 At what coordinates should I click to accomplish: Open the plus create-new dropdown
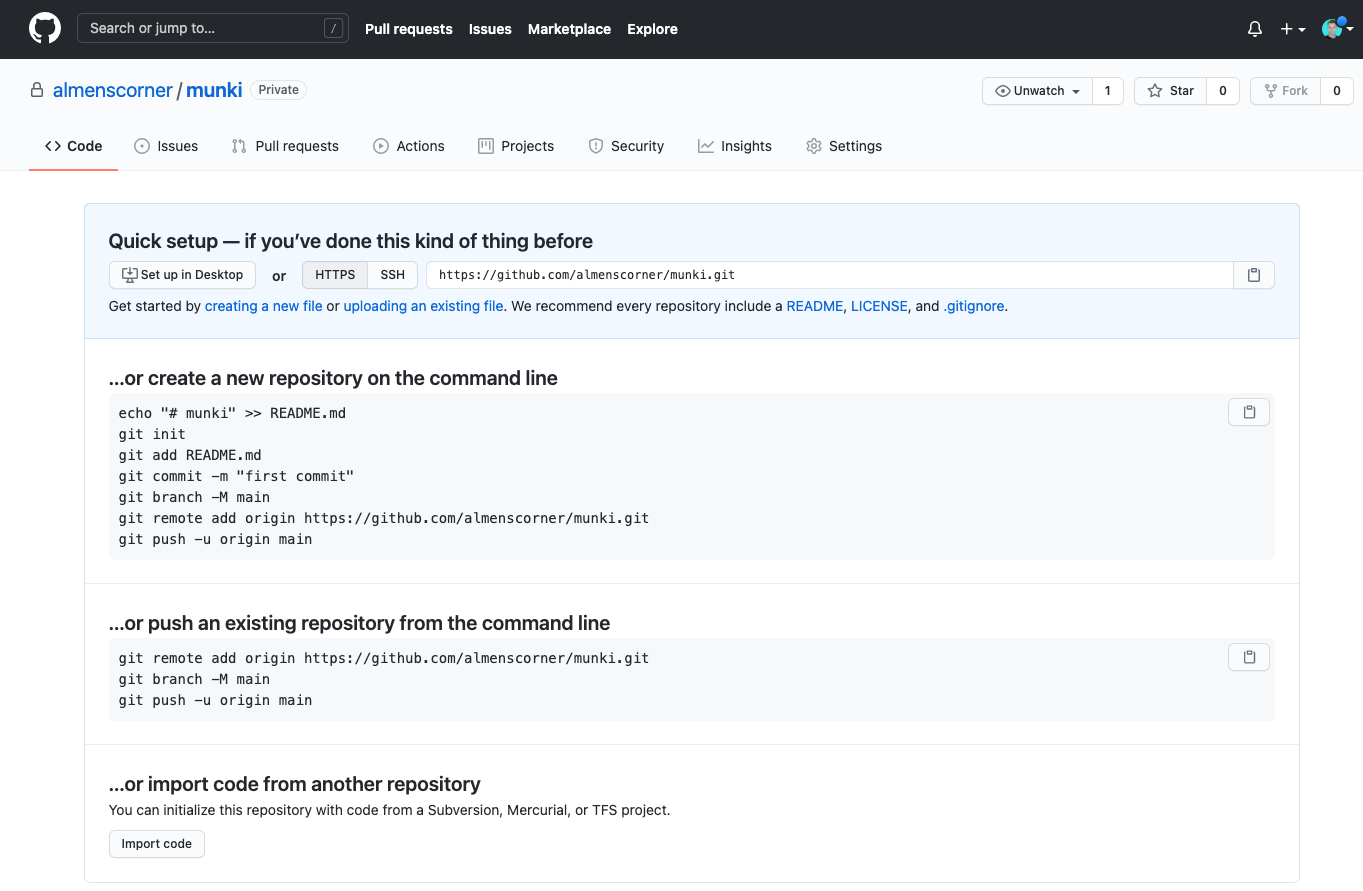point(1292,29)
